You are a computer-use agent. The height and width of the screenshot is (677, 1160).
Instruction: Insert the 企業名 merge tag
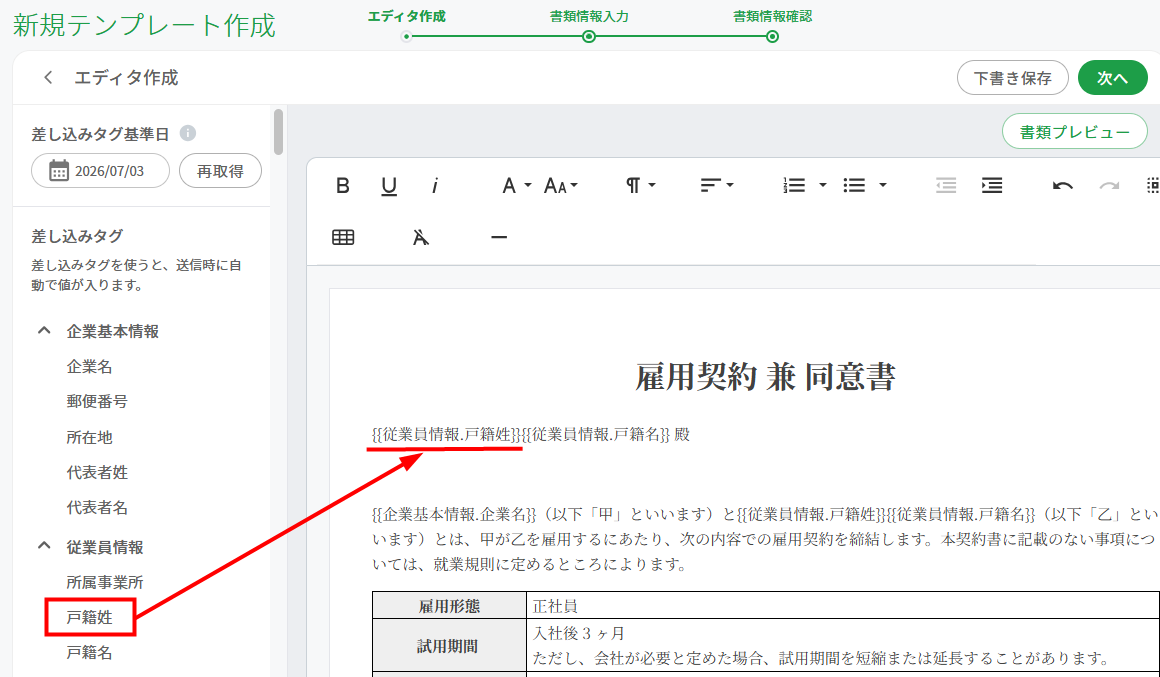(x=90, y=366)
